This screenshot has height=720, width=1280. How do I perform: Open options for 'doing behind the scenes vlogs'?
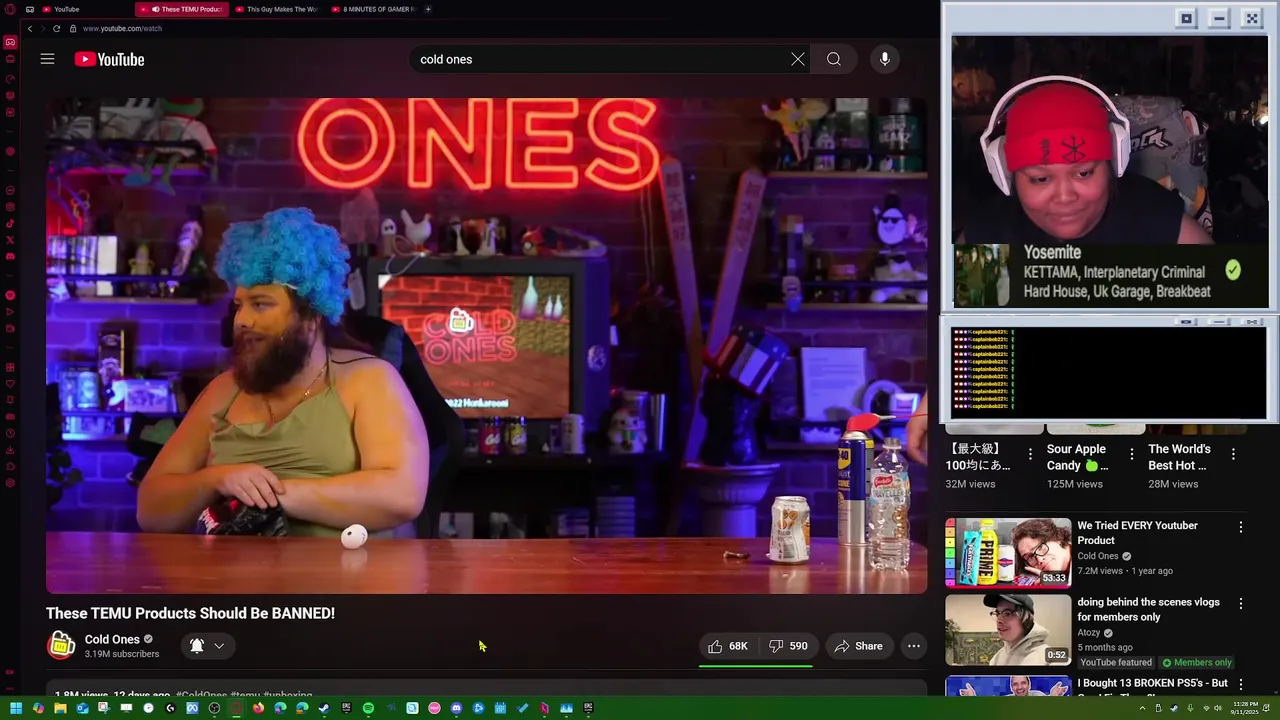(x=1241, y=604)
